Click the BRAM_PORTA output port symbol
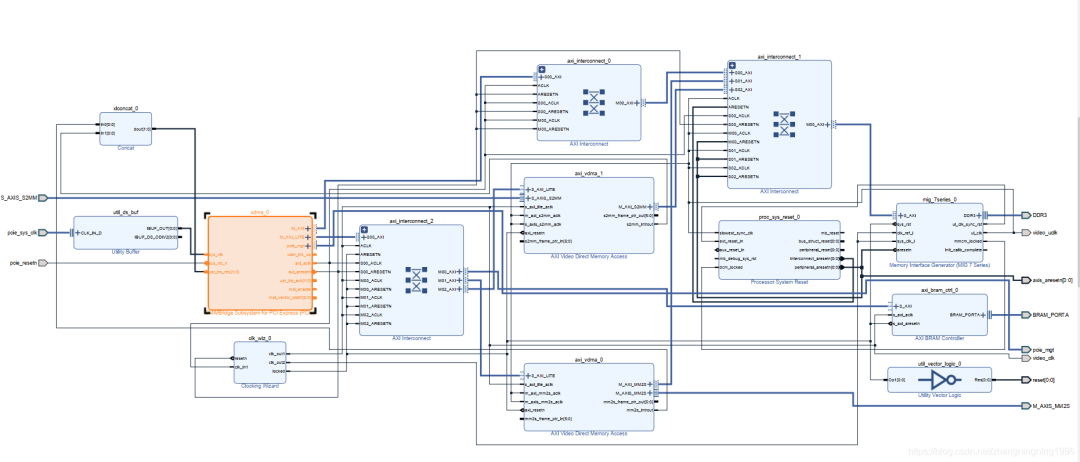The width and height of the screenshot is (1080, 462). coord(1026,314)
